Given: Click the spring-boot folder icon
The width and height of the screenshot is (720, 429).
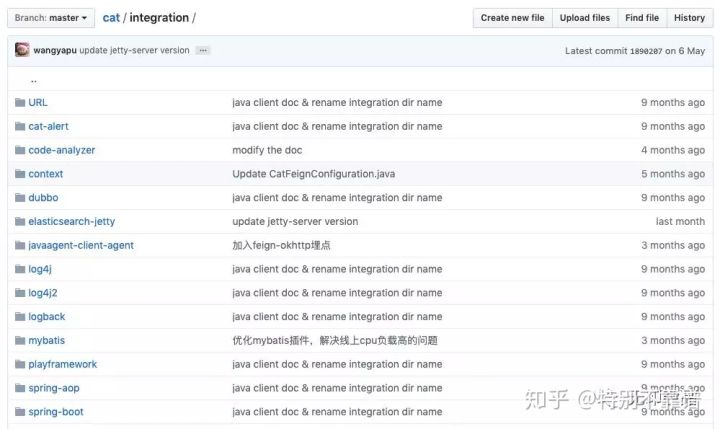Looking at the screenshot, I should (x=20, y=412).
